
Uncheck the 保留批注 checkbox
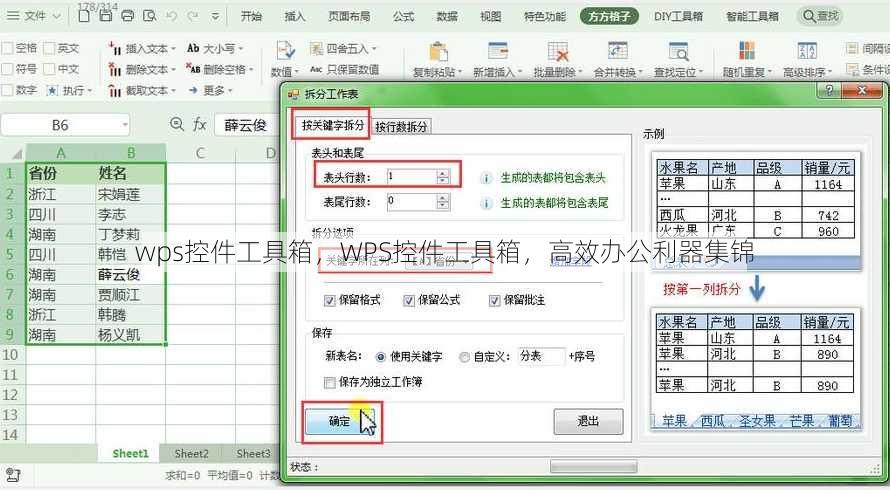[494, 301]
